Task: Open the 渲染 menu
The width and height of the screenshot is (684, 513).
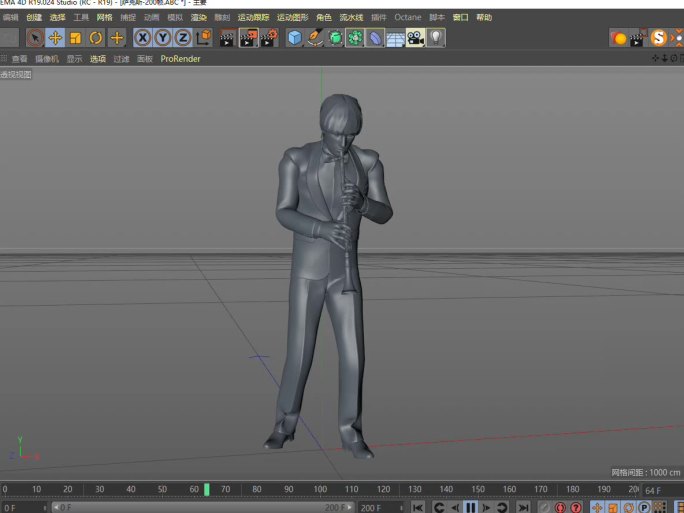Action: point(198,17)
